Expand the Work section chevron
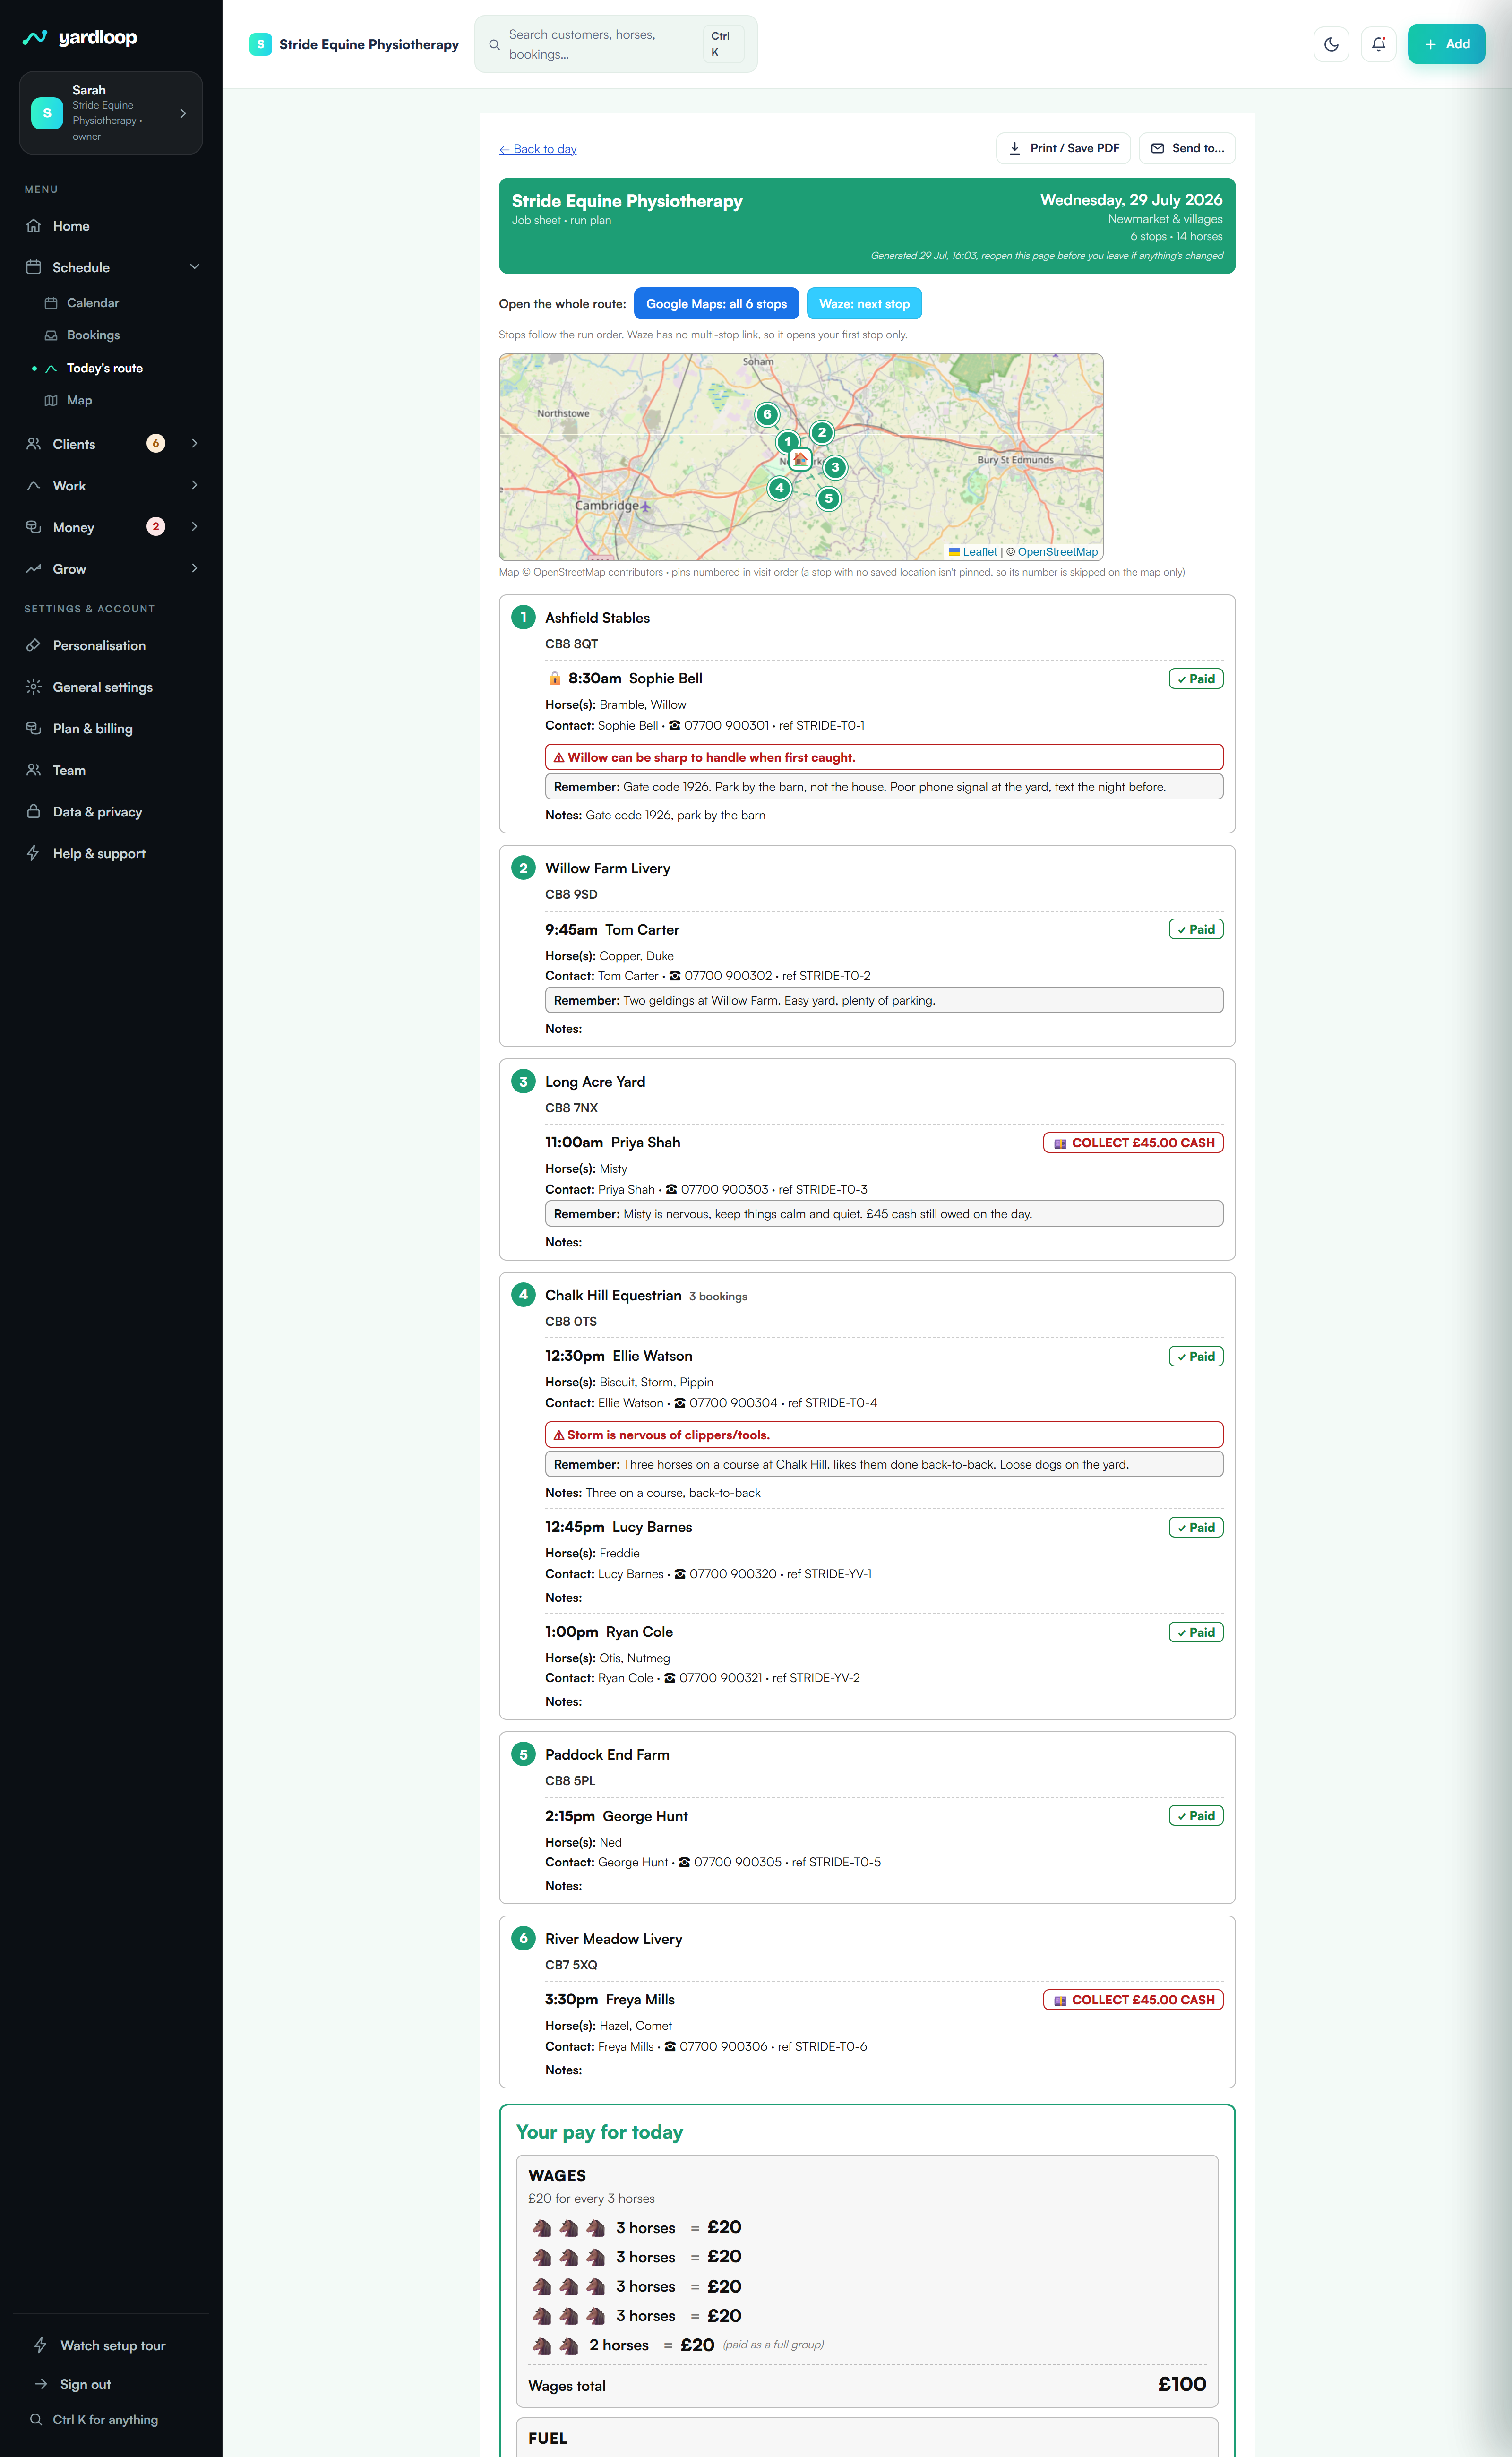The width and height of the screenshot is (1512, 2457). click(194, 485)
